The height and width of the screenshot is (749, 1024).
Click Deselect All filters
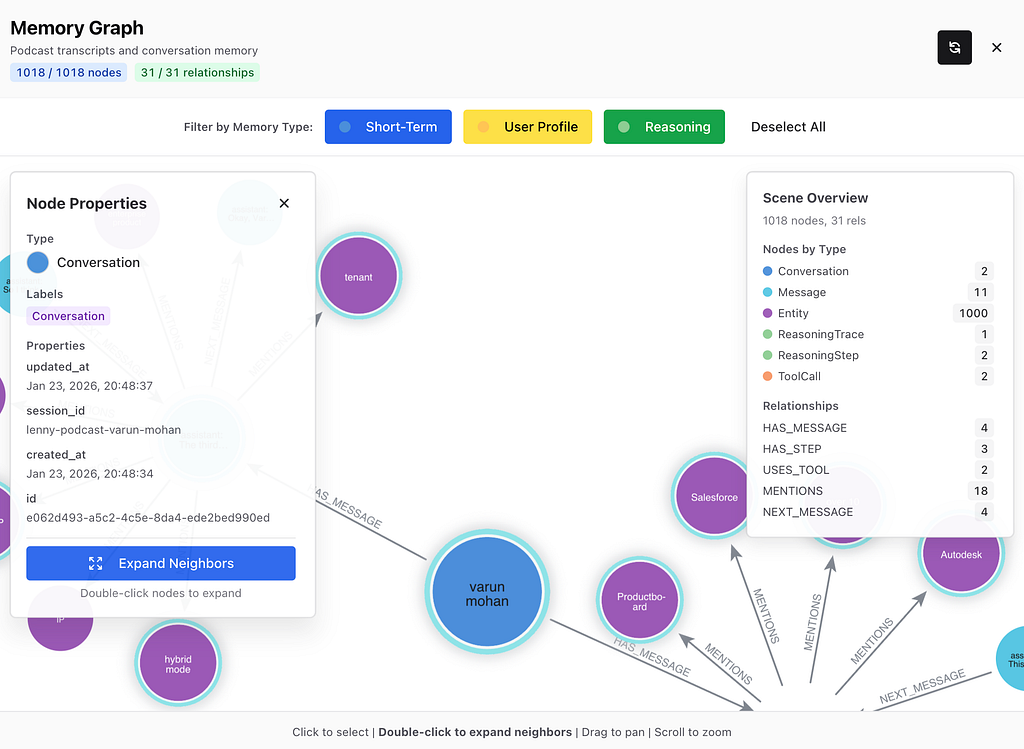[x=788, y=127]
